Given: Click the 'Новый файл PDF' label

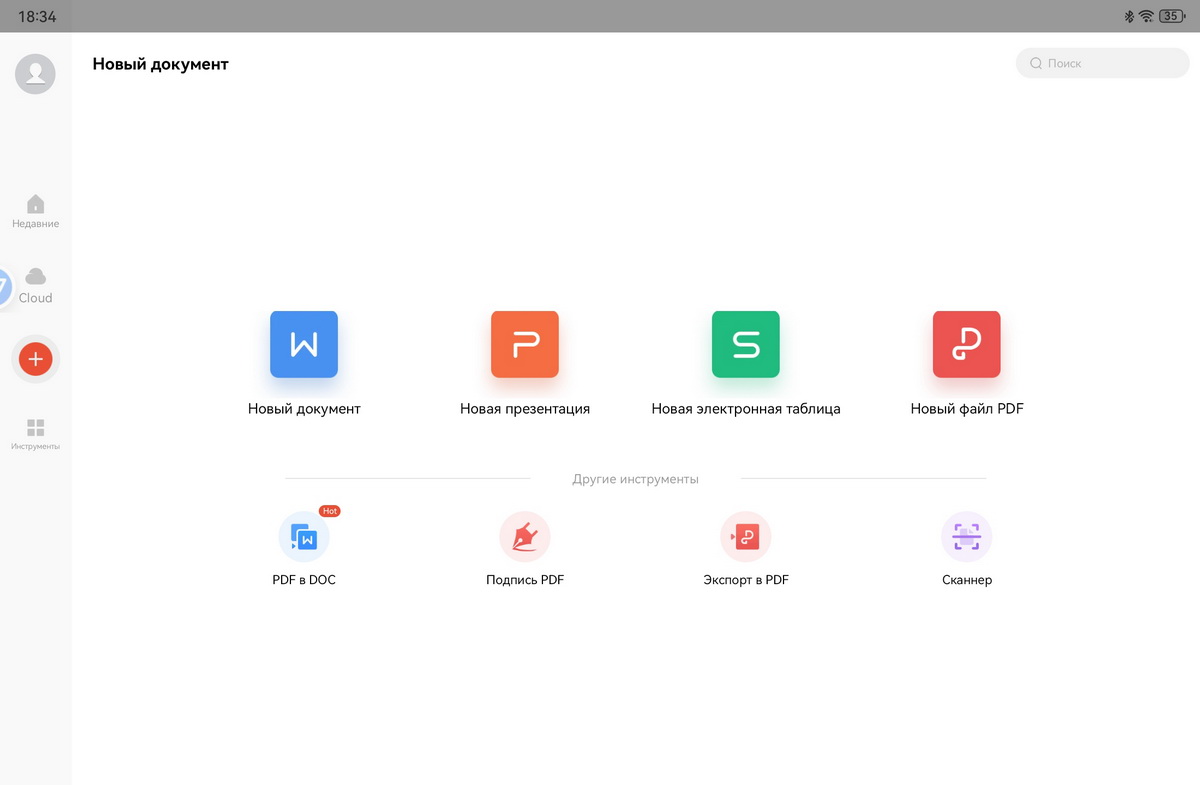Looking at the screenshot, I should pyautogui.click(x=967, y=409).
